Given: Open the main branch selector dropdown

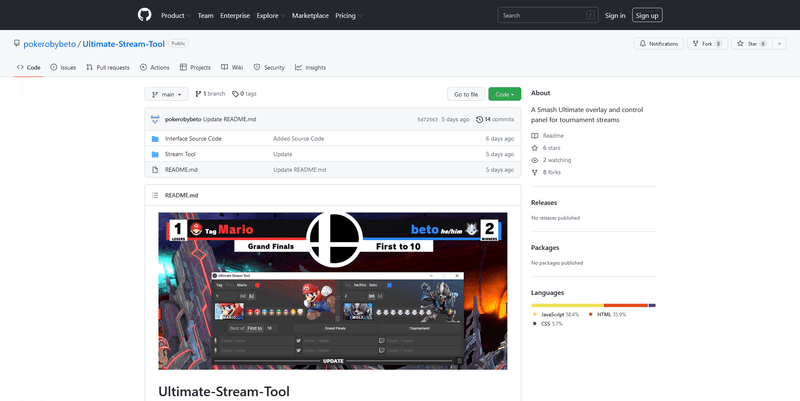Looking at the screenshot, I should tap(166, 94).
